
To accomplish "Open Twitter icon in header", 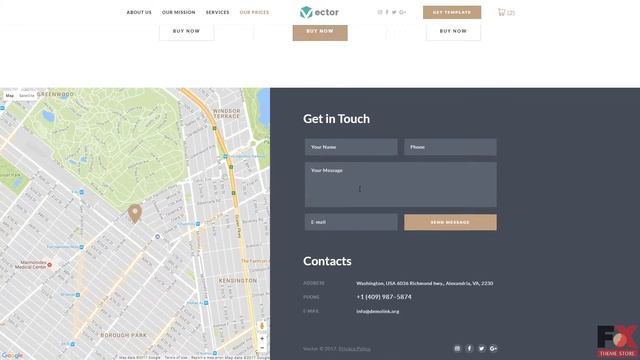I will point(394,12).
